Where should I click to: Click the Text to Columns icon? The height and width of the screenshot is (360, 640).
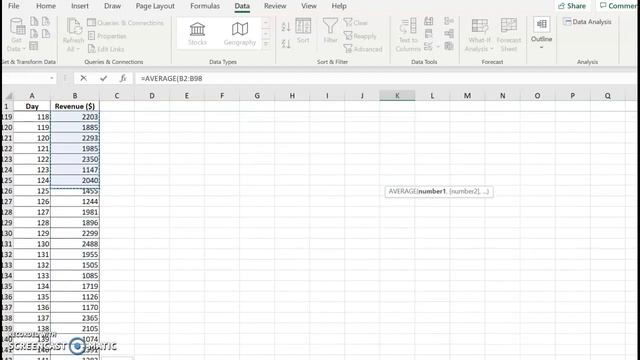pyautogui.click(x=408, y=35)
